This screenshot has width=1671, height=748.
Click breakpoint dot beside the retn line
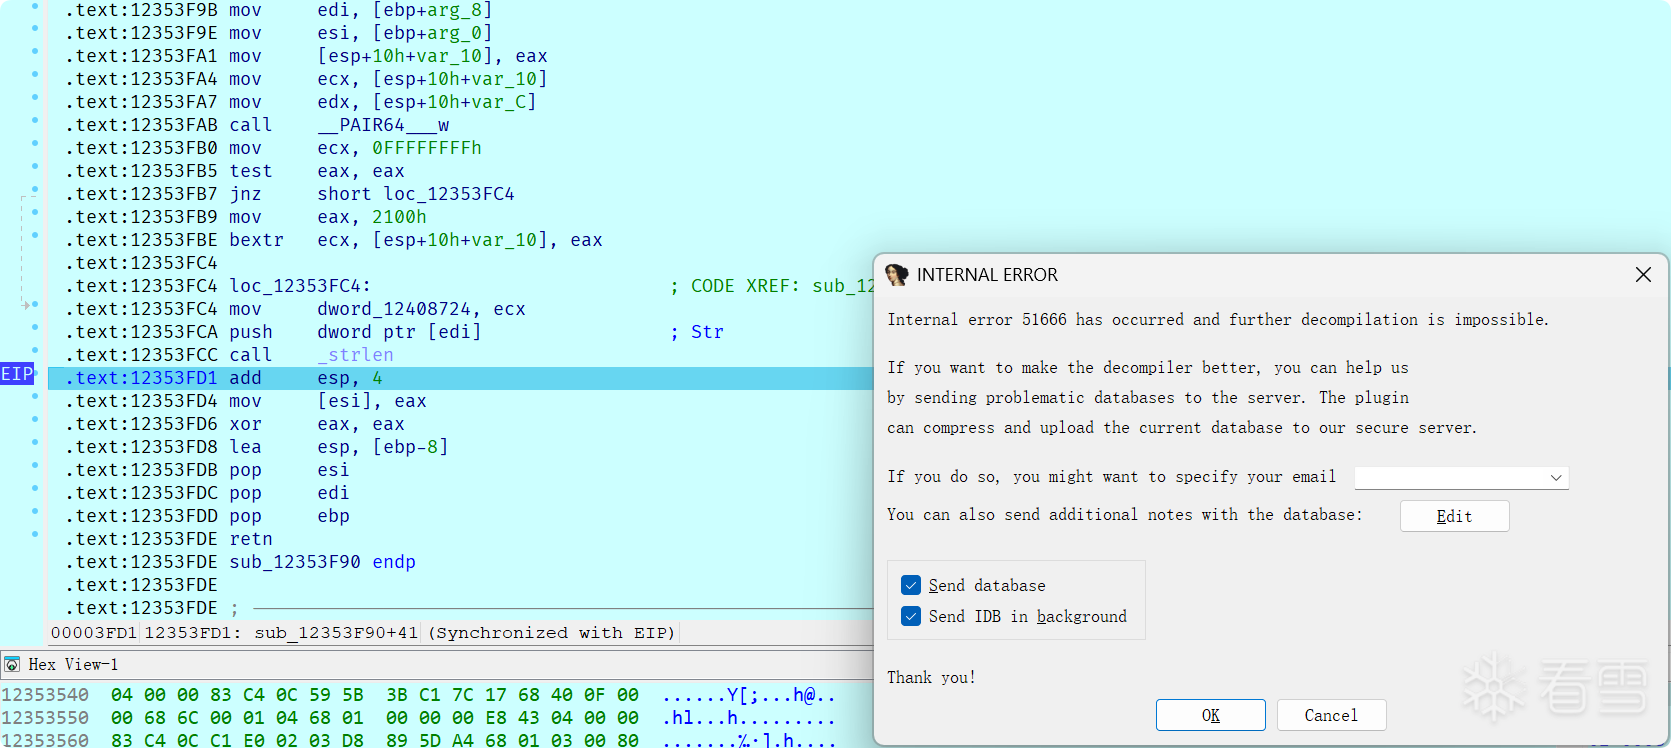tap(35, 535)
